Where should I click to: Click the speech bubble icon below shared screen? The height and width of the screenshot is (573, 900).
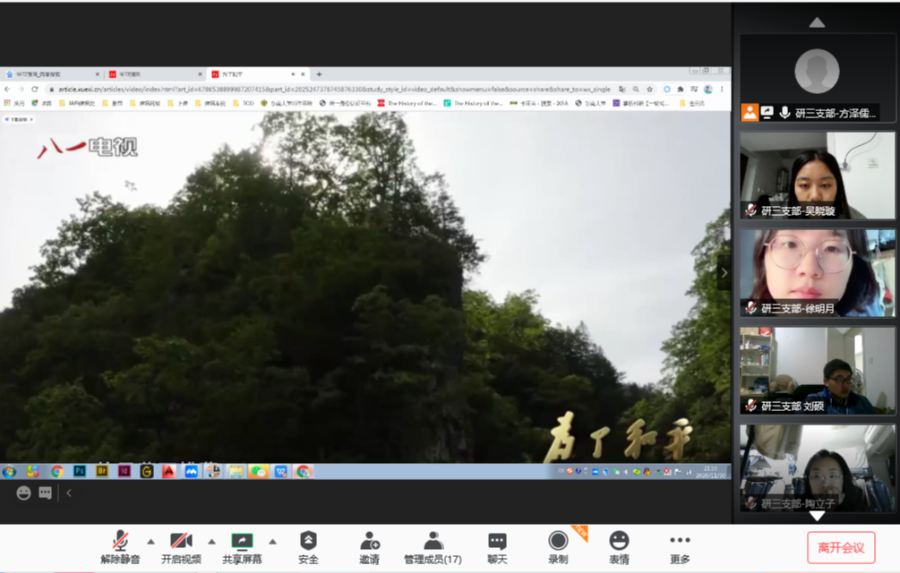[x=45, y=493]
